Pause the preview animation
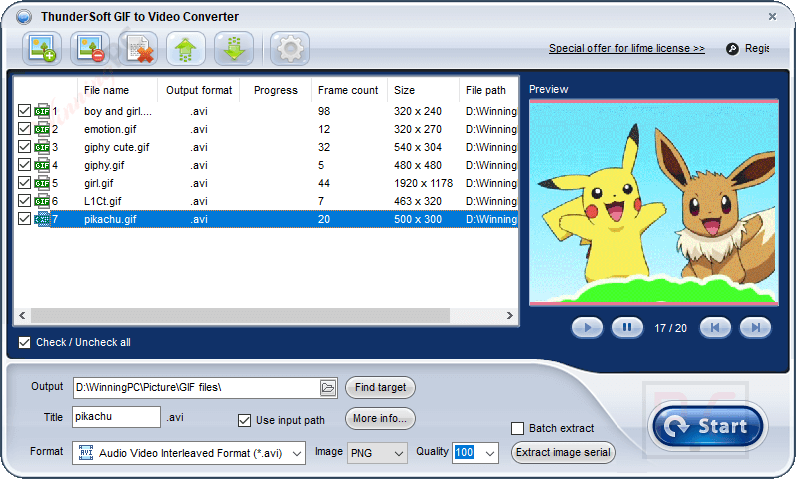This screenshot has width=797, height=479. pyautogui.click(x=627, y=327)
